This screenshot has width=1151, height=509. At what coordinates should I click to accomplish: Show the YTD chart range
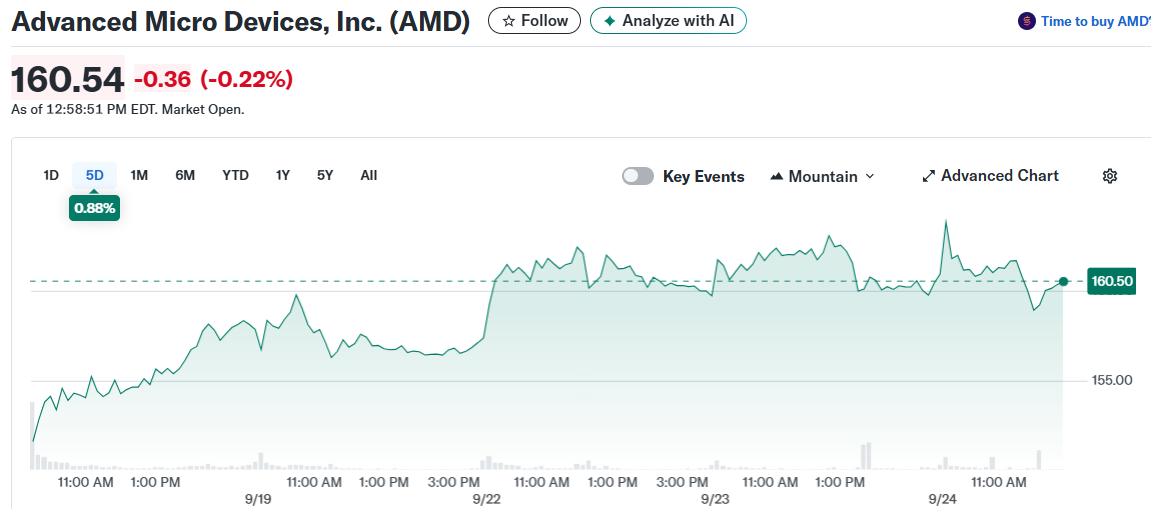click(x=236, y=175)
